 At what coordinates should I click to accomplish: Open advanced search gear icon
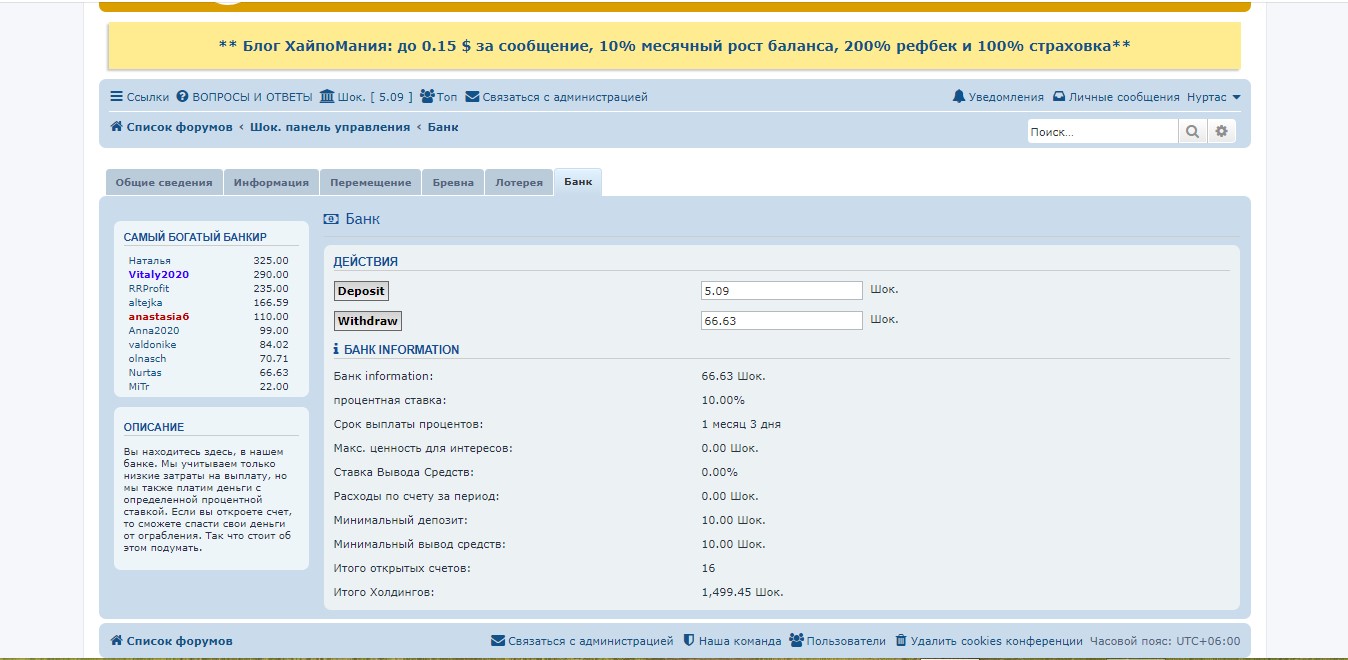pos(1221,132)
